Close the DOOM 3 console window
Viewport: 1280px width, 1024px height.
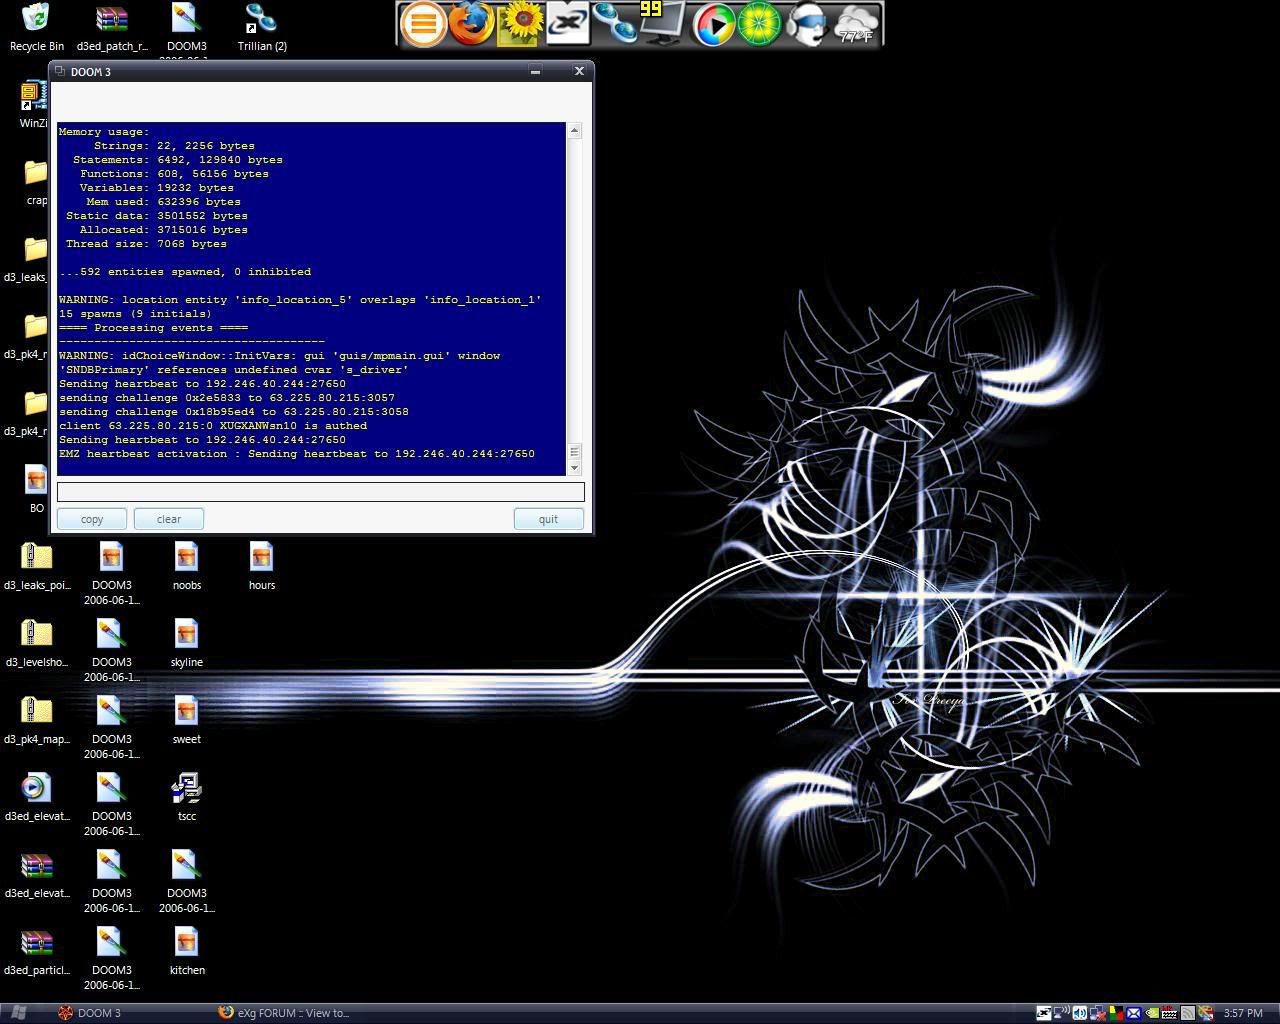click(x=578, y=71)
